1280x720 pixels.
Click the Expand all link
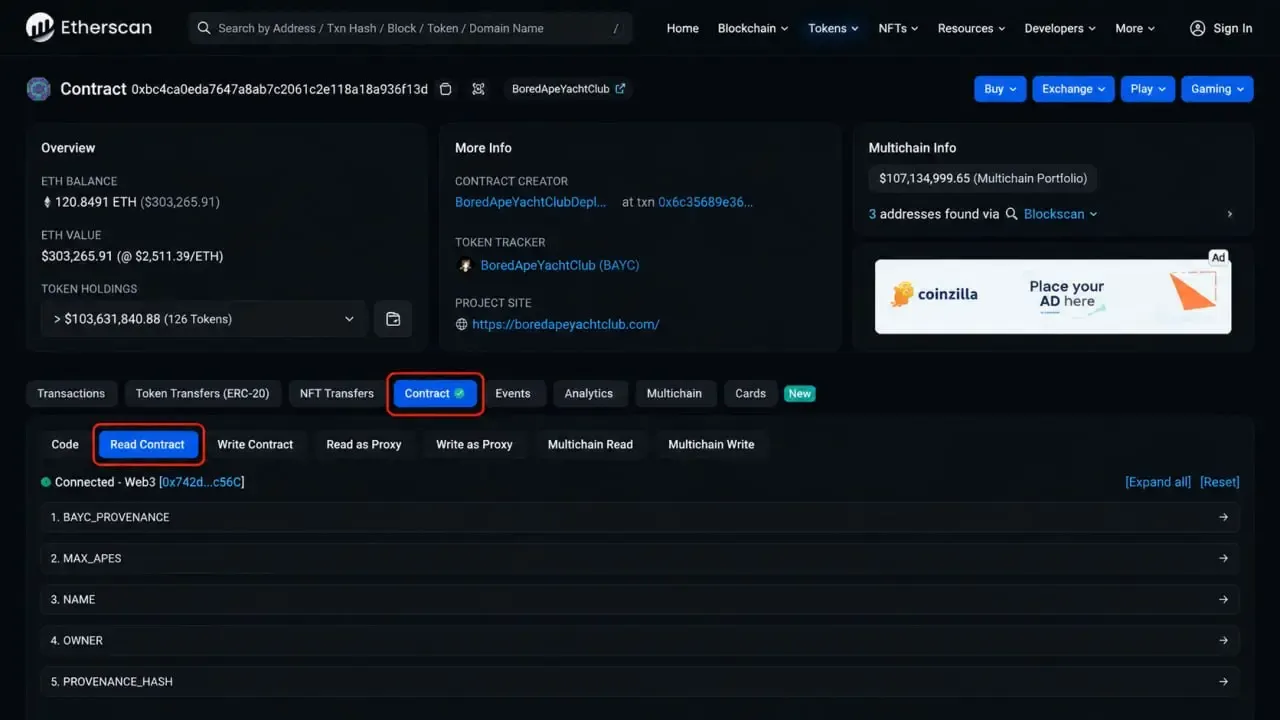[1158, 482]
